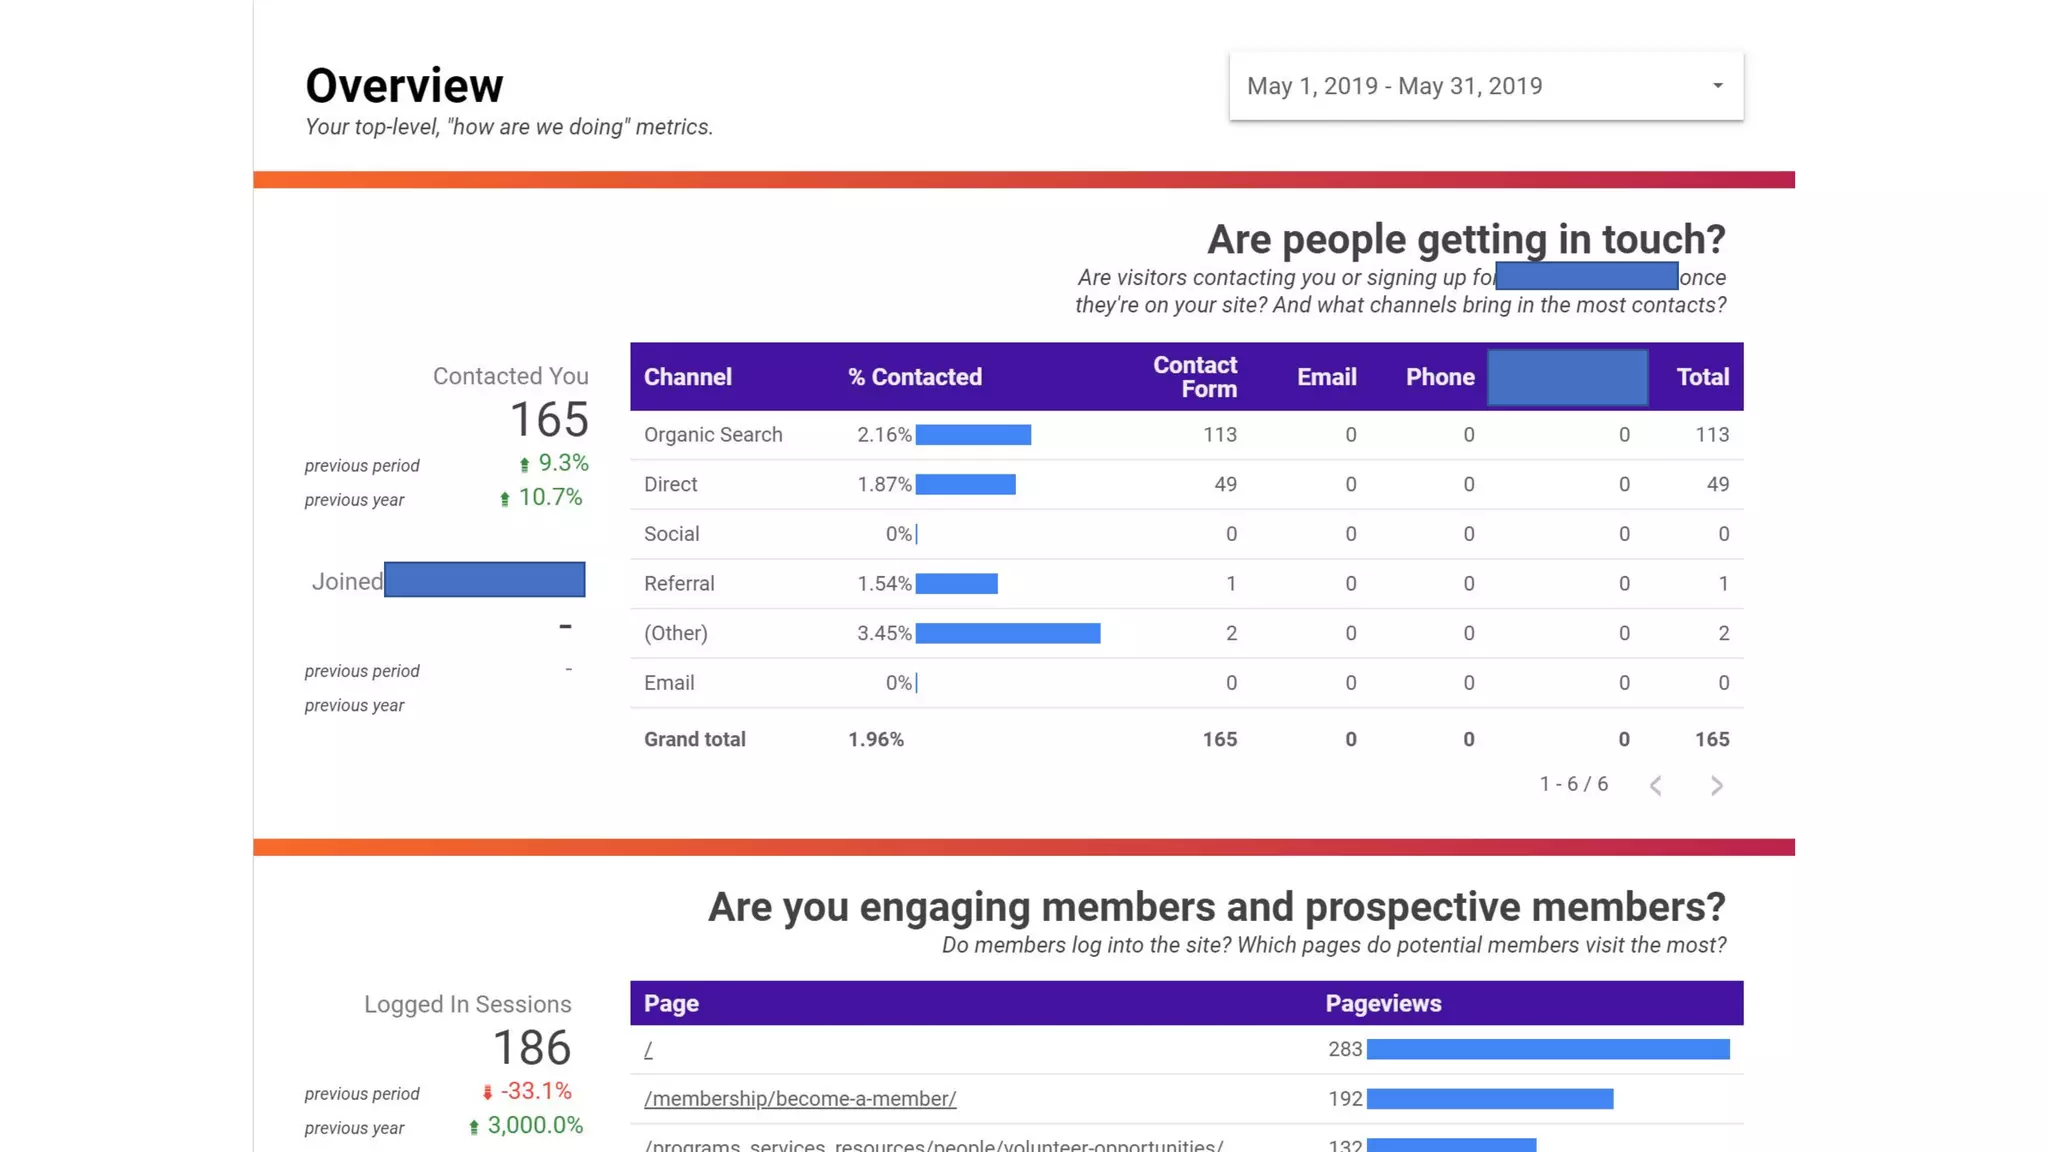Click the Email column header

coord(1326,377)
